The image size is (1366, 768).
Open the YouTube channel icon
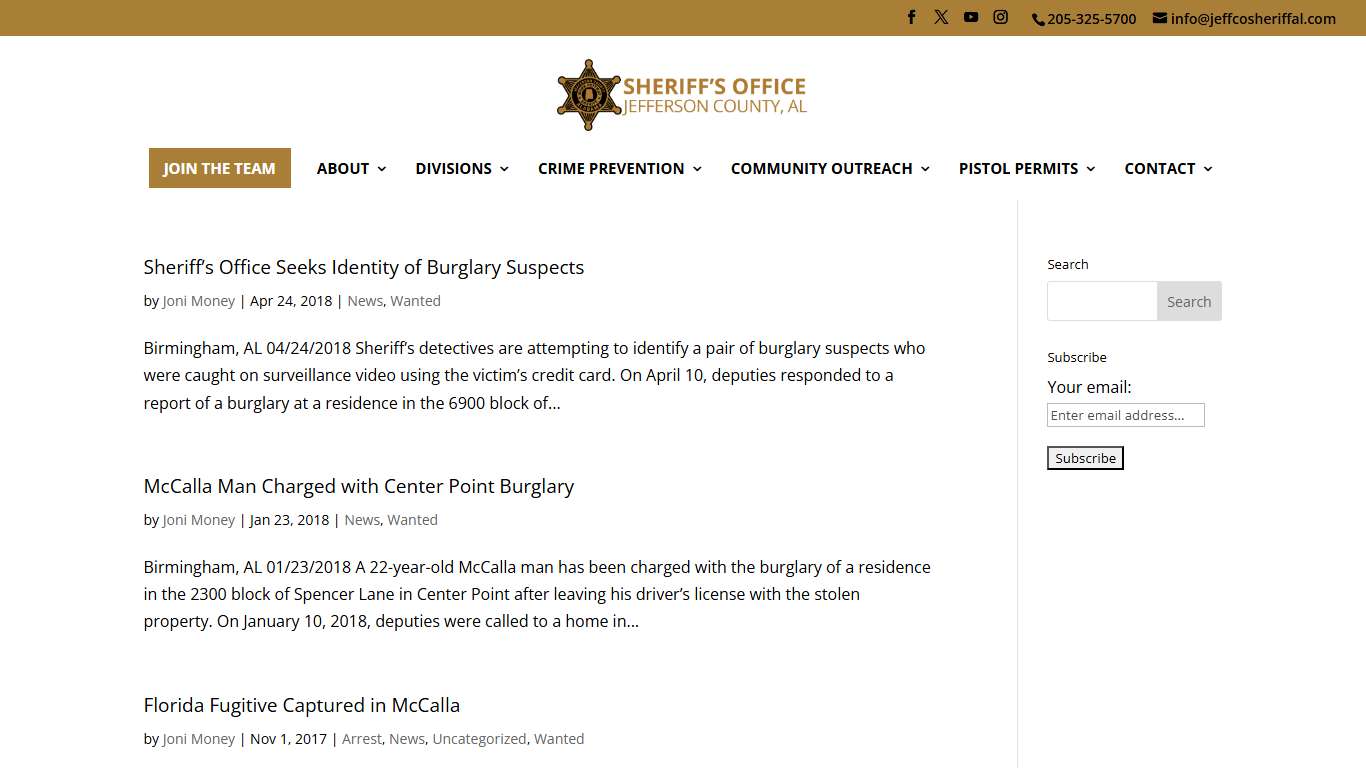pyautogui.click(x=970, y=17)
